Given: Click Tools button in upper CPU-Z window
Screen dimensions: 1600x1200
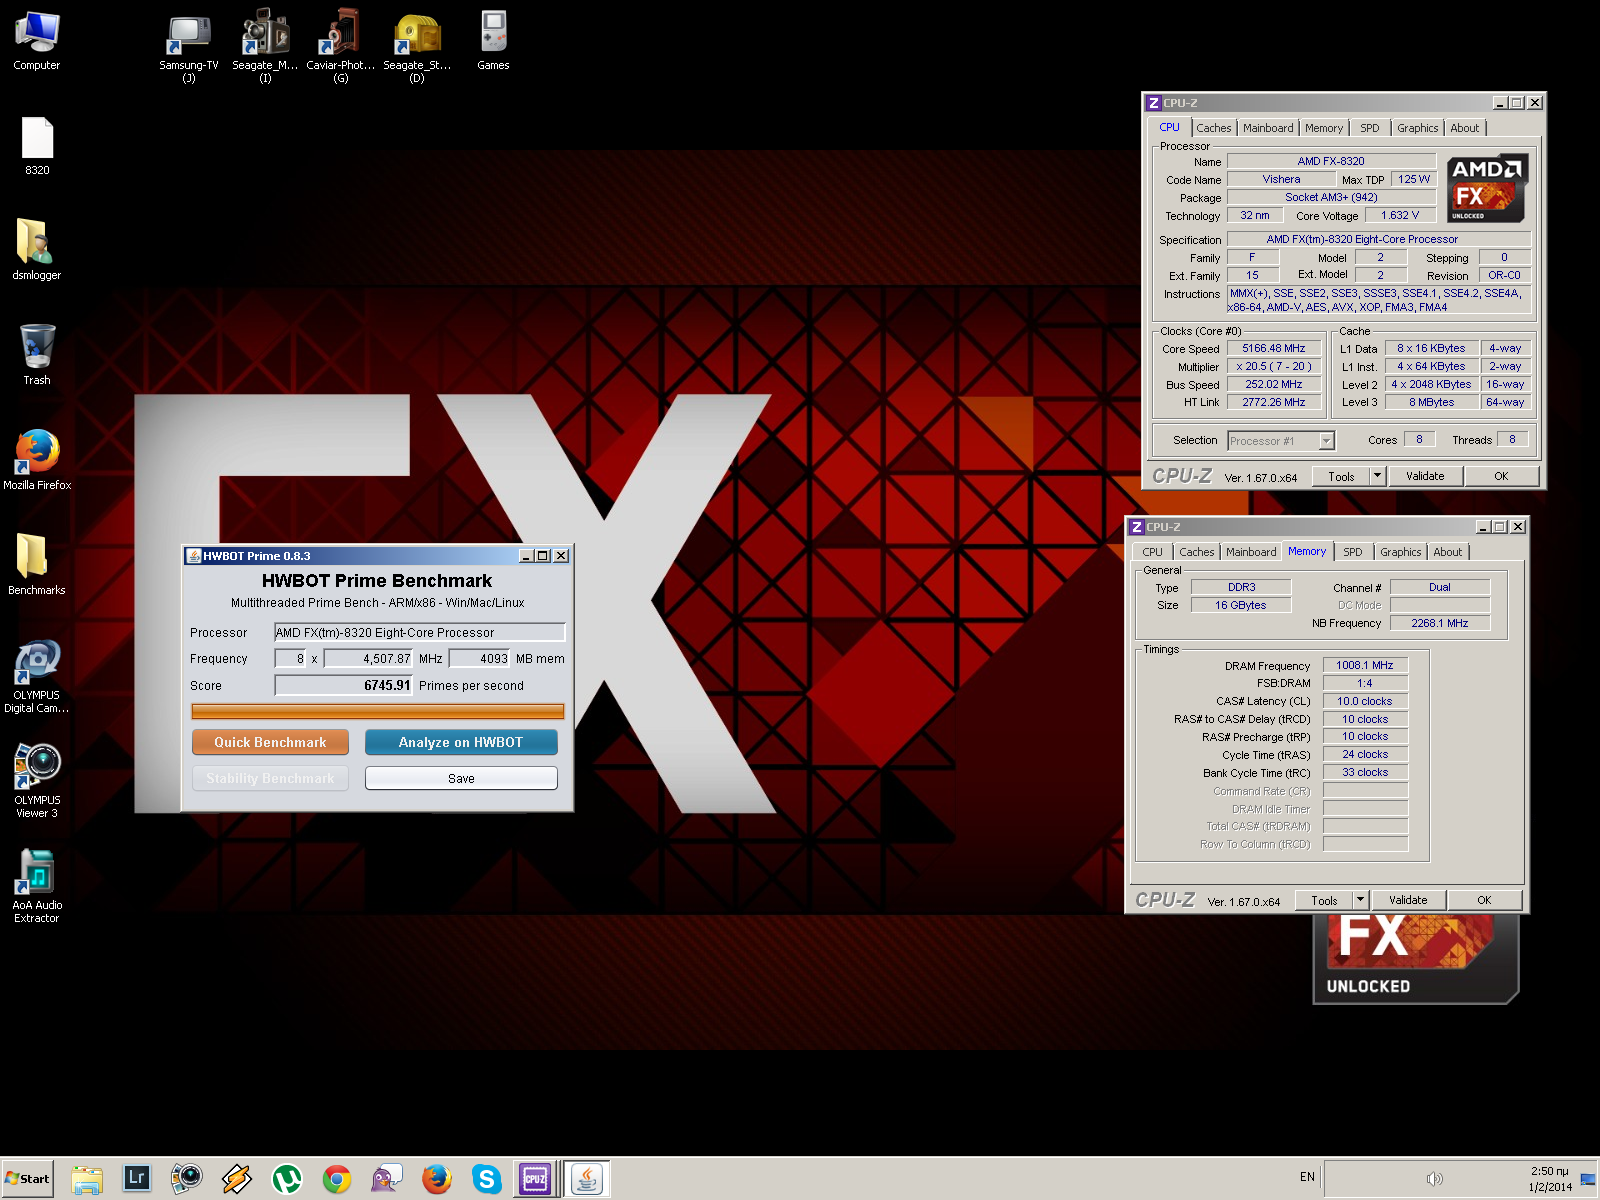Looking at the screenshot, I should (1341, 476).
